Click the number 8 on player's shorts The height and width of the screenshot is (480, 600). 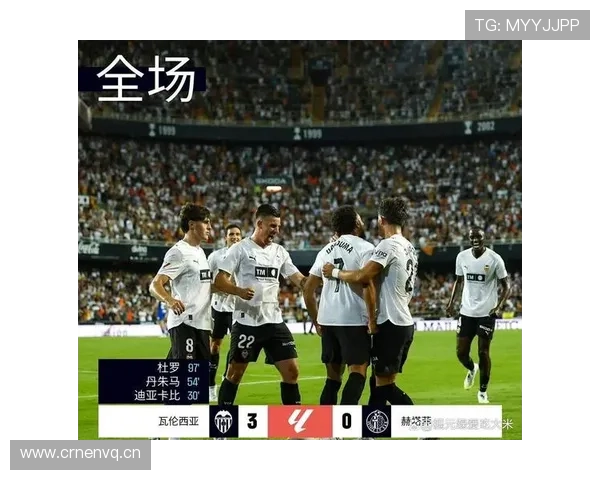click(x=189, y=346)
